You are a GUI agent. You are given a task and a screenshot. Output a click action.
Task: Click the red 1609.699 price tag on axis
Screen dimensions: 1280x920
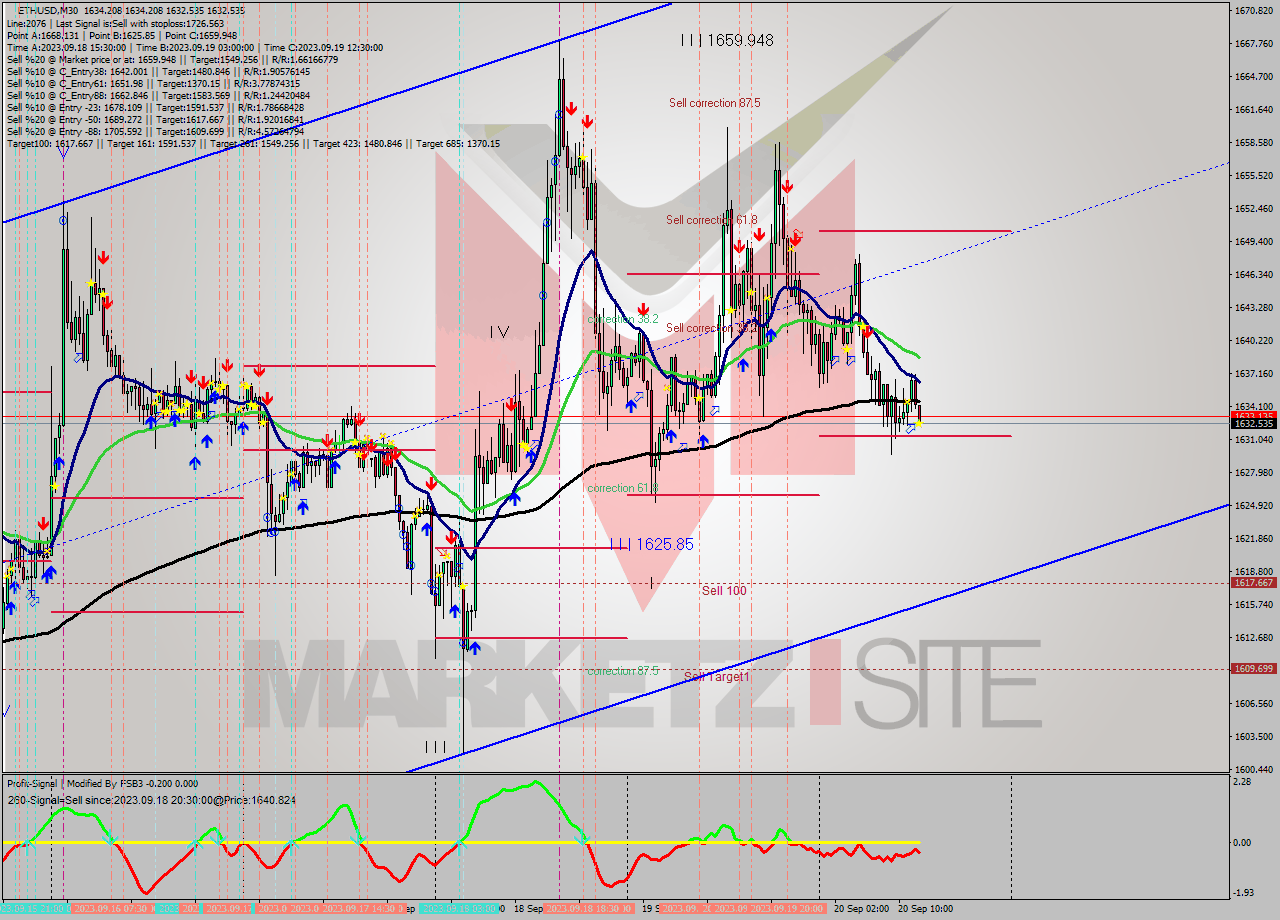tap(1253, 668)
